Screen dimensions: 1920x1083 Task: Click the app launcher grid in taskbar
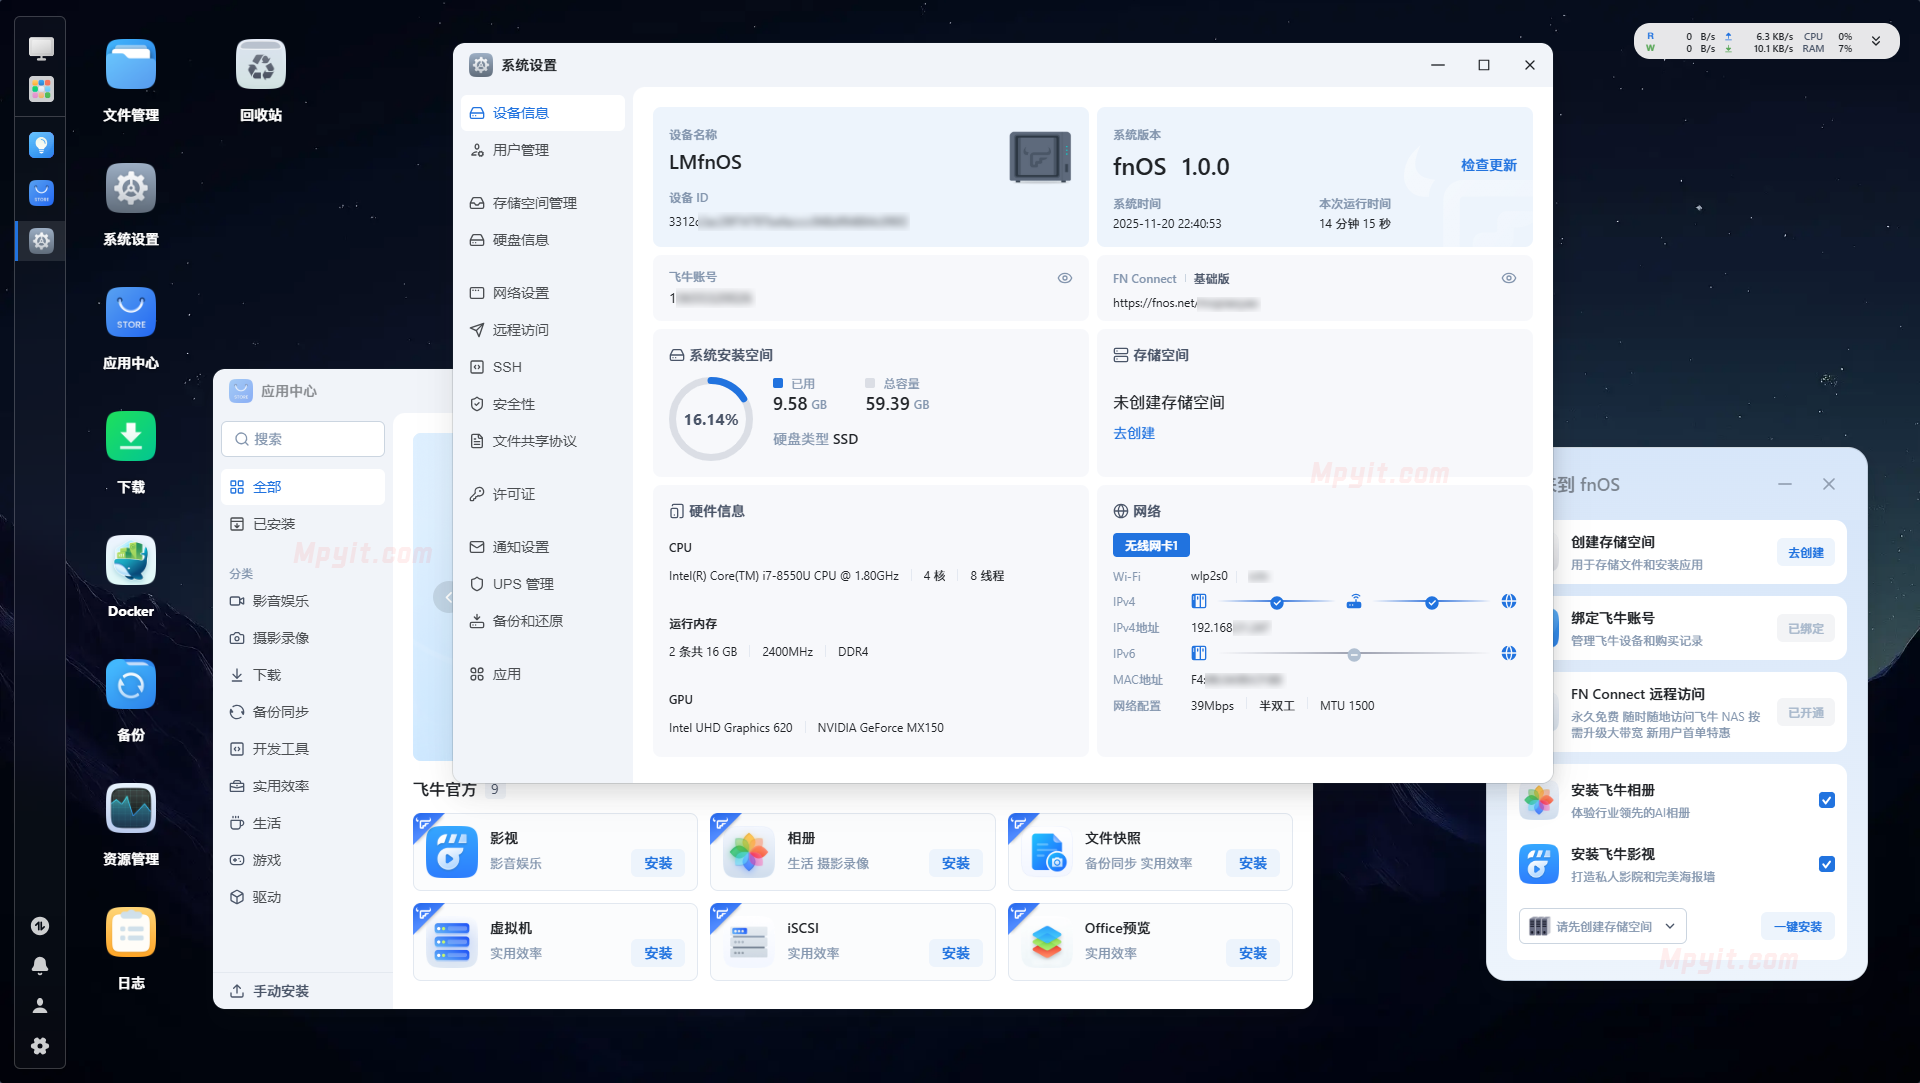tap(41, 89)
